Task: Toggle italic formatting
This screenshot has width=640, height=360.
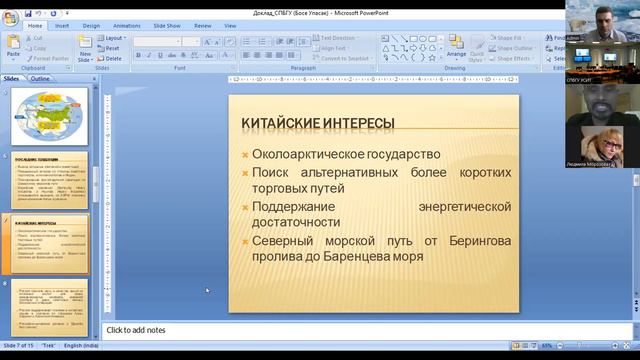Action: tap(149, 55)
